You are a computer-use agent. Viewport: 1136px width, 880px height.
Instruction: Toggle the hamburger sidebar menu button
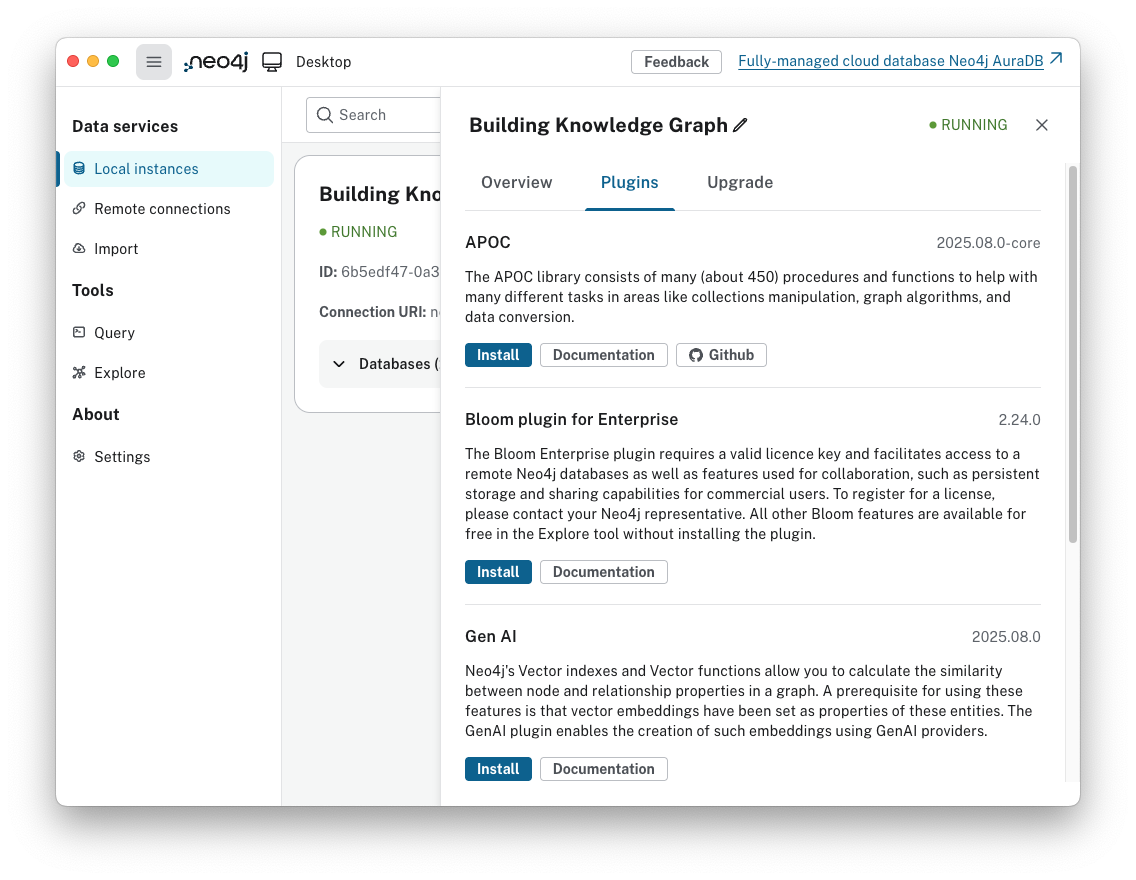154,62
